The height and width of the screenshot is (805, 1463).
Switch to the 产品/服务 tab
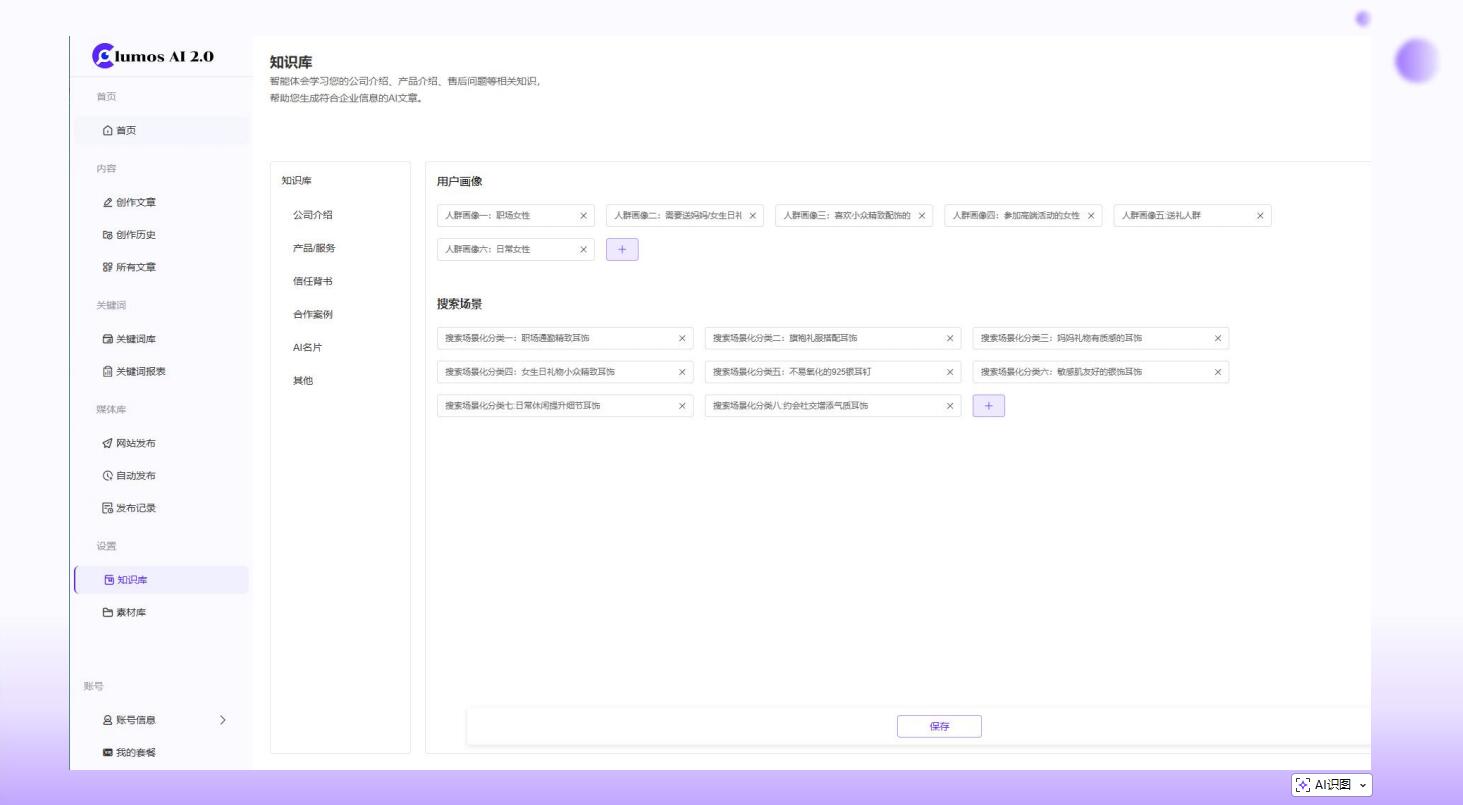314,248
